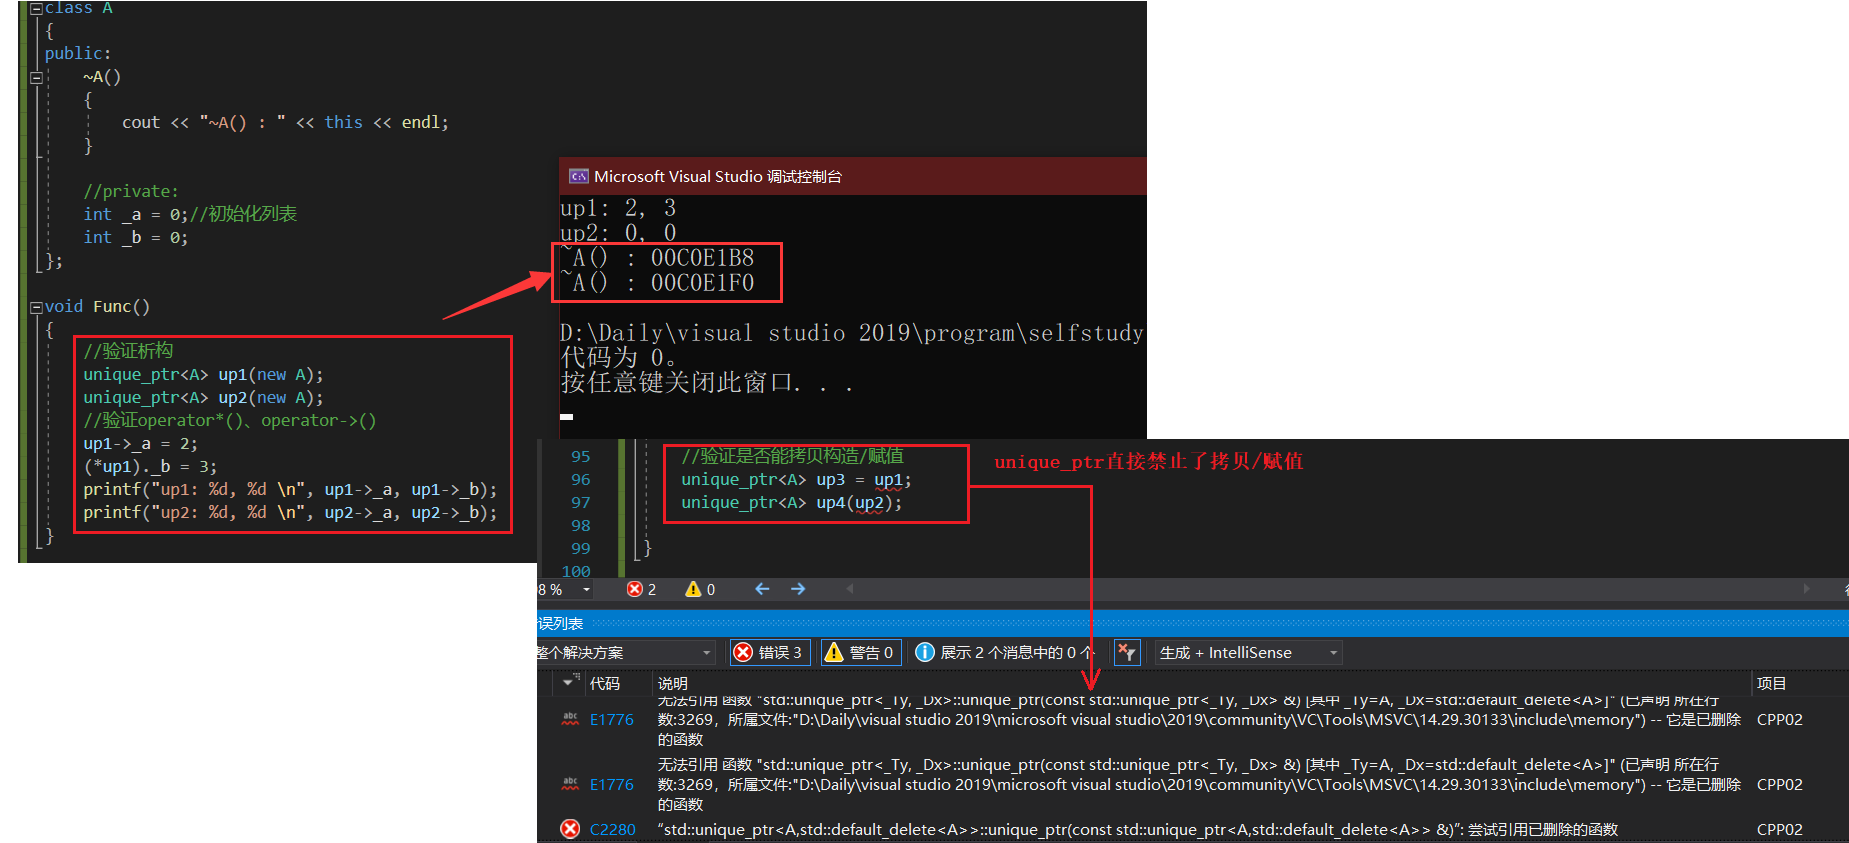Go to the next issue with the right arrow
The width and height of the screenshot is (1849, 843).
click(798, 589)
